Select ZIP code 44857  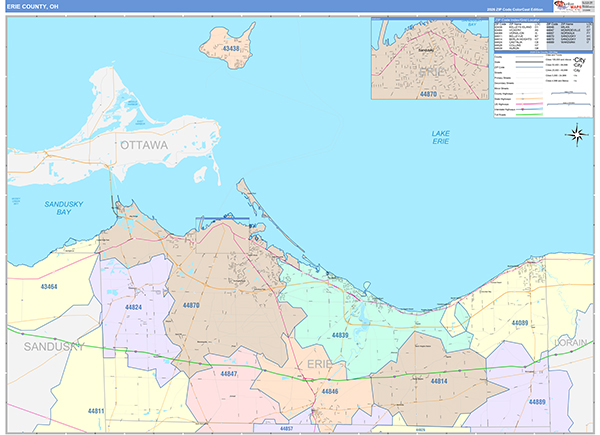286,429
